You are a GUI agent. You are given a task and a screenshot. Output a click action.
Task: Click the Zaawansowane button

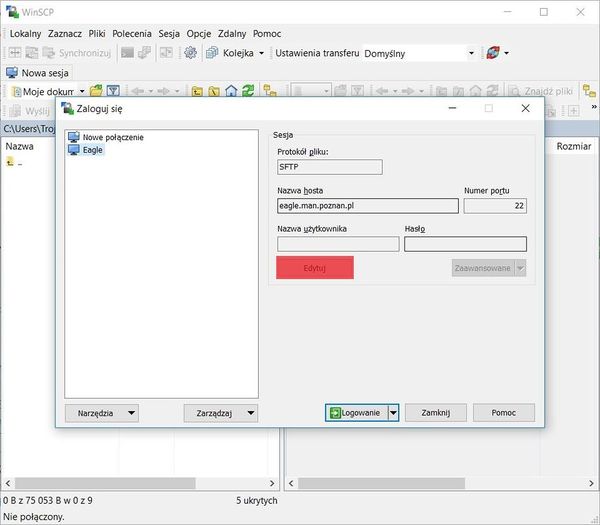[483, 268]
